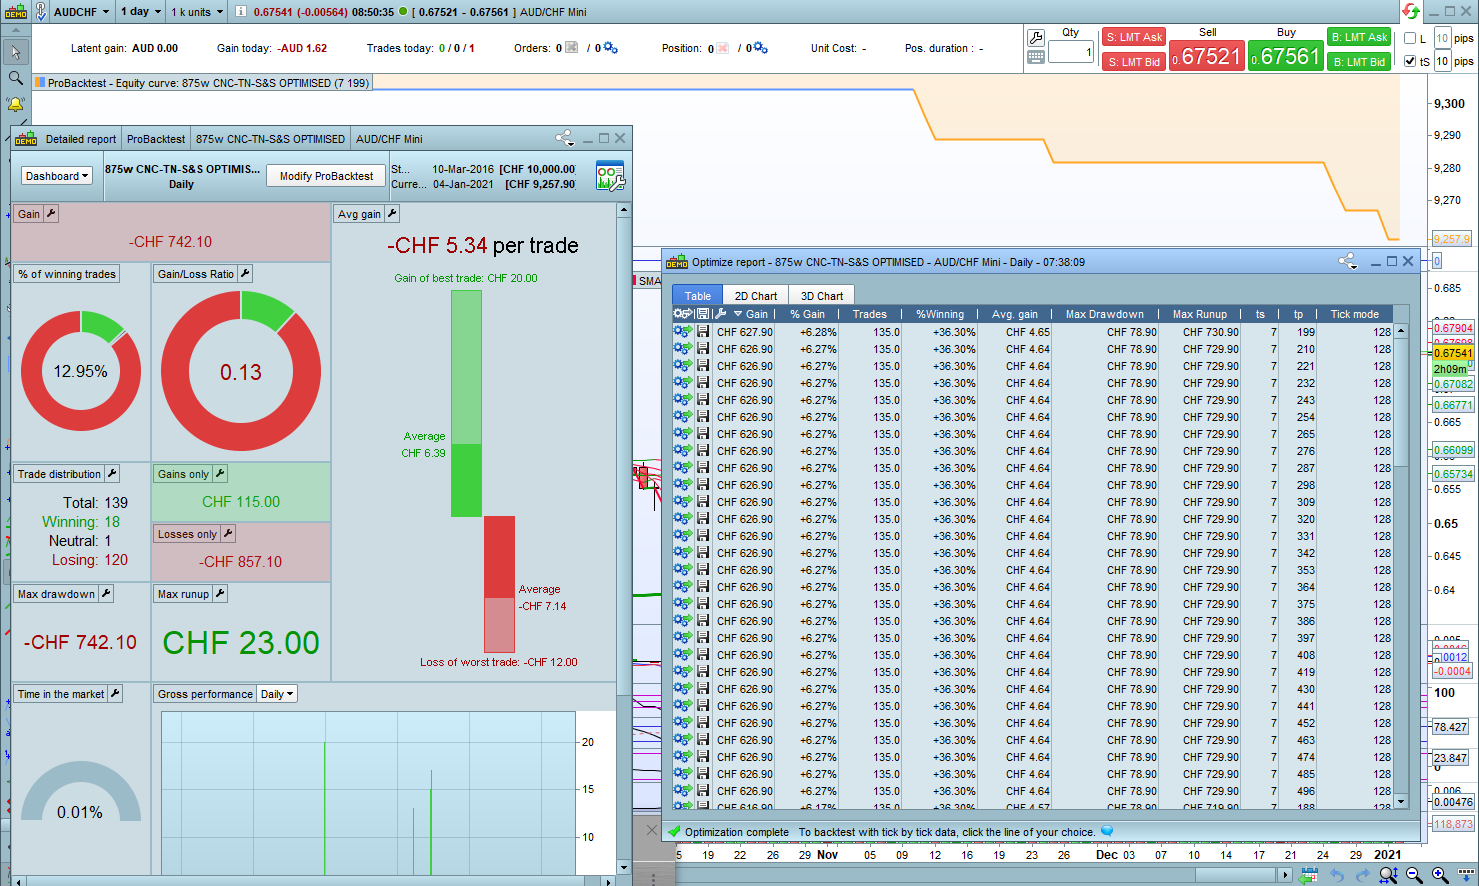The height and width of the screenshot is (886, 1479).
Task: Open the Dashboard dropdown
Action: tap(57, 176)
